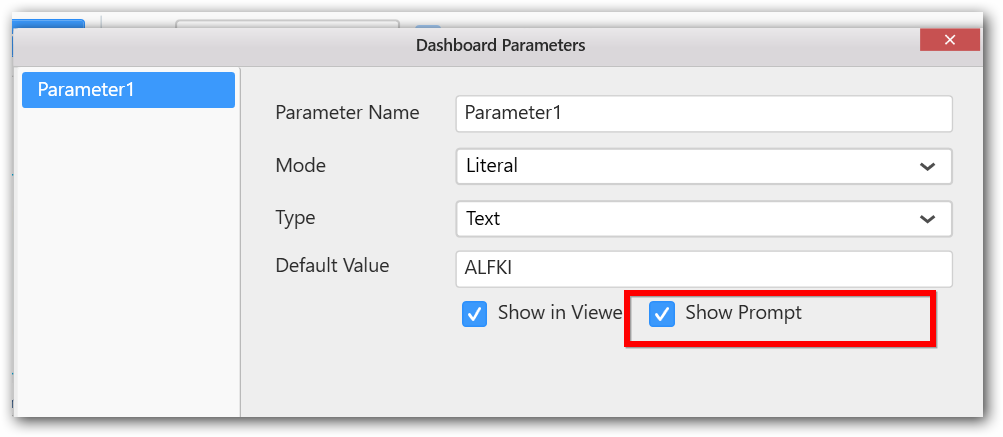Click the blue button behind the dialog's top-left
The width and height of the screenshot is (1003, 437).
point(48,23)
